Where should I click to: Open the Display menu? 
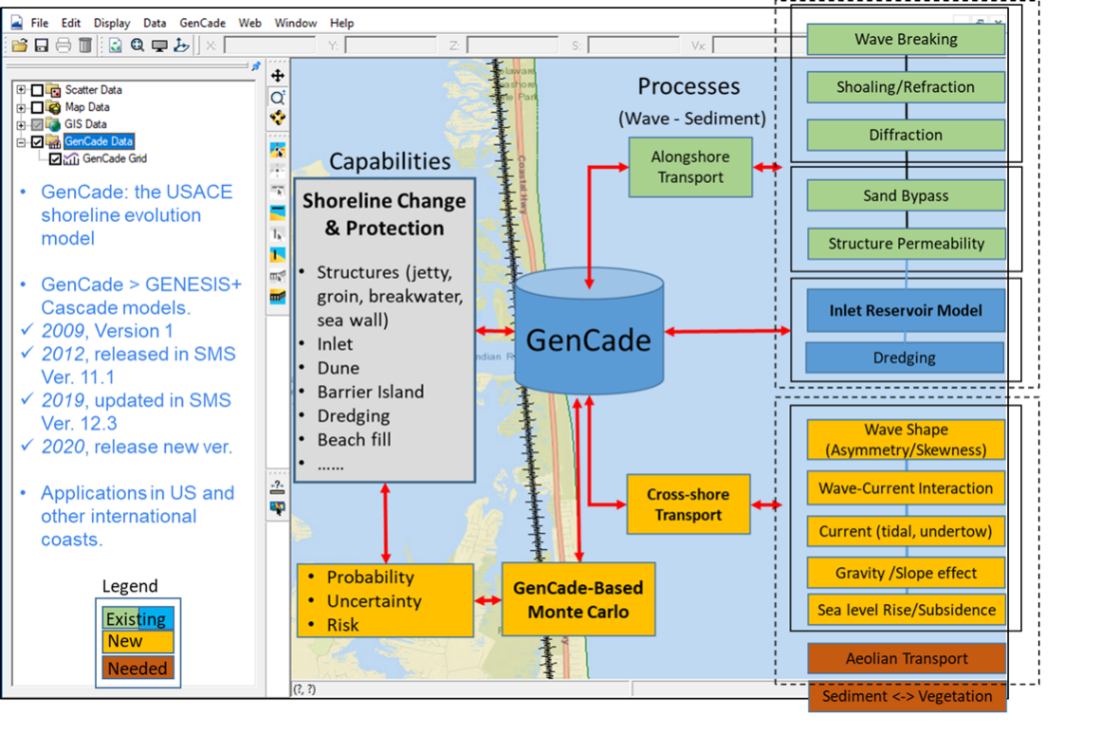coord(112,23)
